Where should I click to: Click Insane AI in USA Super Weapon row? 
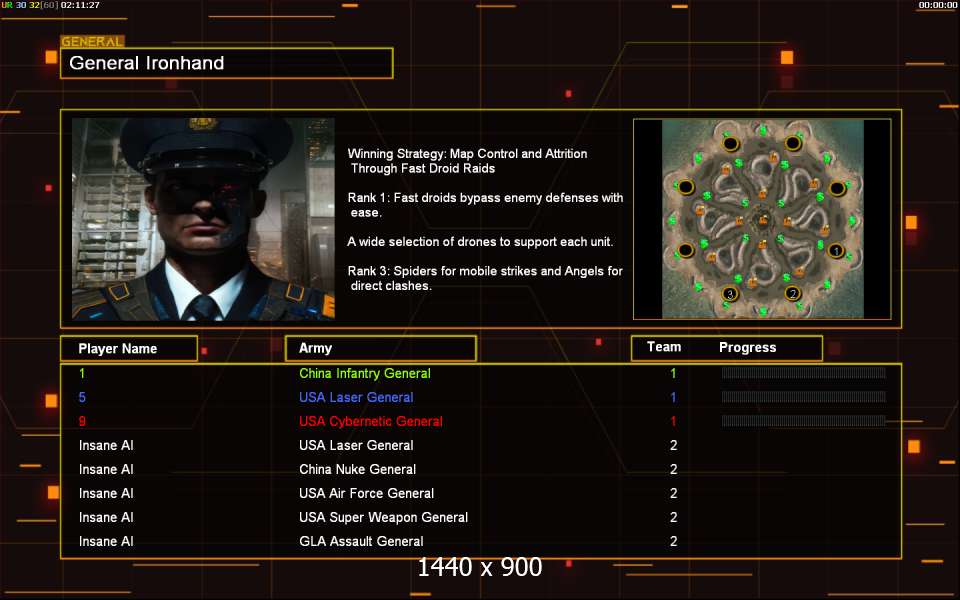(106, 517)
